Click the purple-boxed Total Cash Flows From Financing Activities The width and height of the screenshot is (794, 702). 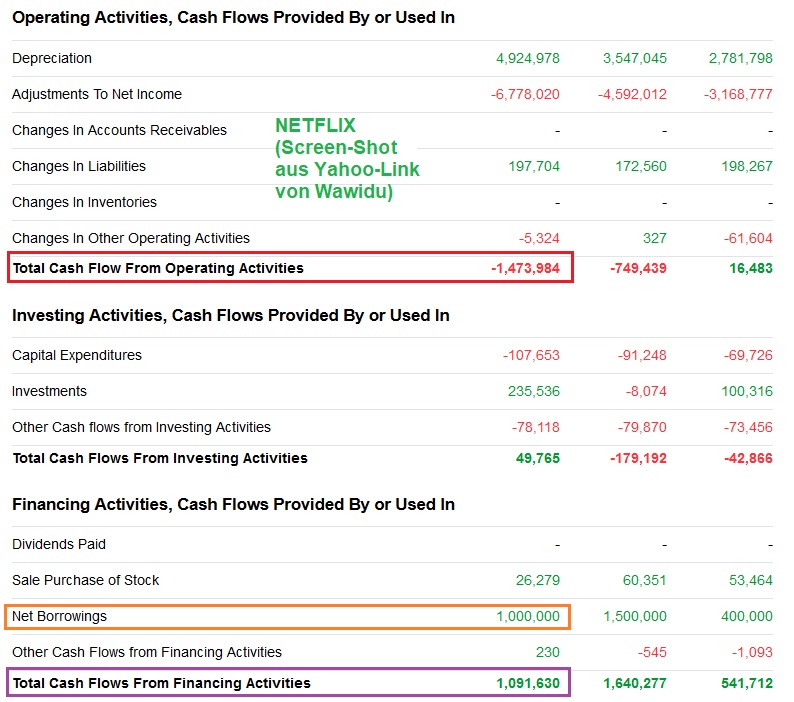(x=162, y=683)
